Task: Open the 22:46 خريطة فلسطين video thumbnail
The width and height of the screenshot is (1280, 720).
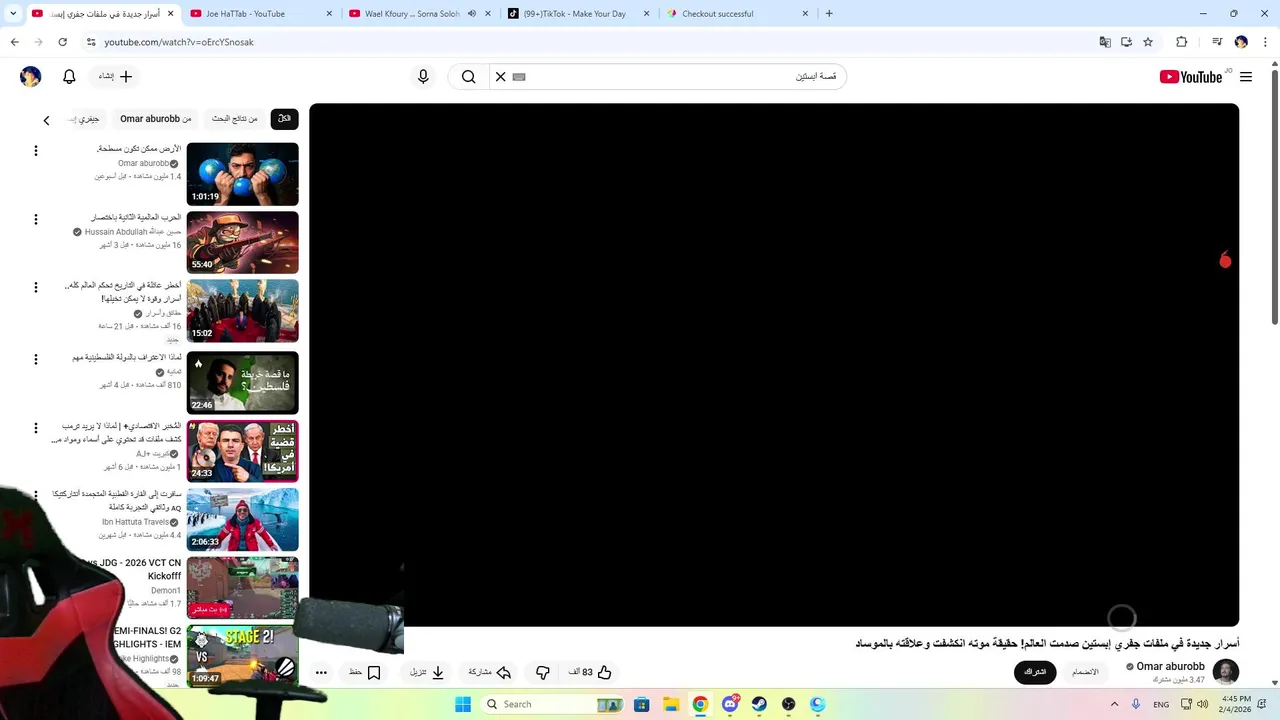Action: [x=242, y=382]
